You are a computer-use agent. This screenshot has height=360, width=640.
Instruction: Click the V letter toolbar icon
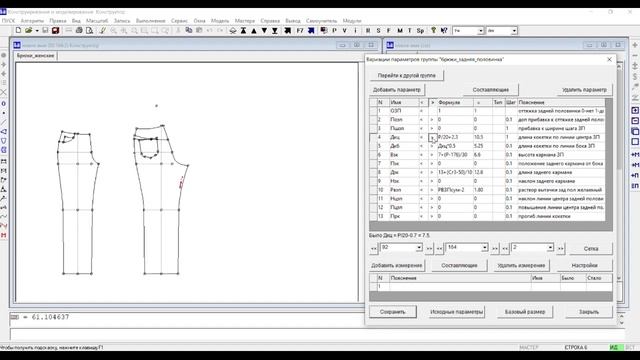coord(344,31)
